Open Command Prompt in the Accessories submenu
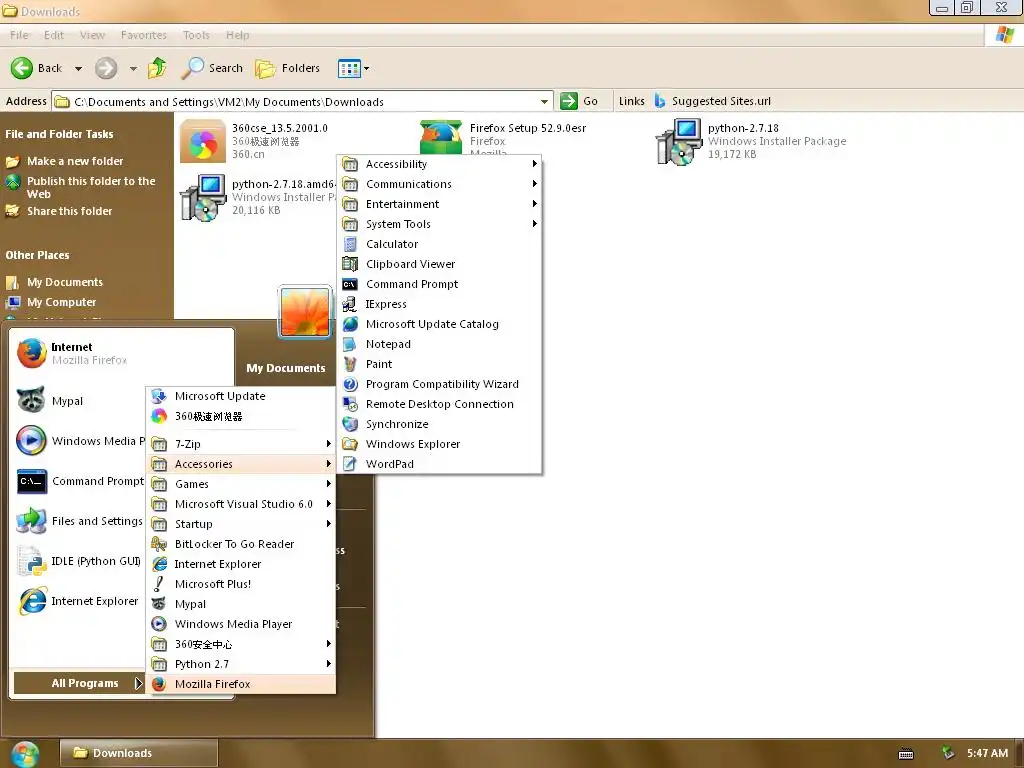Viewport: 1024px width, 768px height. pyautogui.click(x=439, y=284)
